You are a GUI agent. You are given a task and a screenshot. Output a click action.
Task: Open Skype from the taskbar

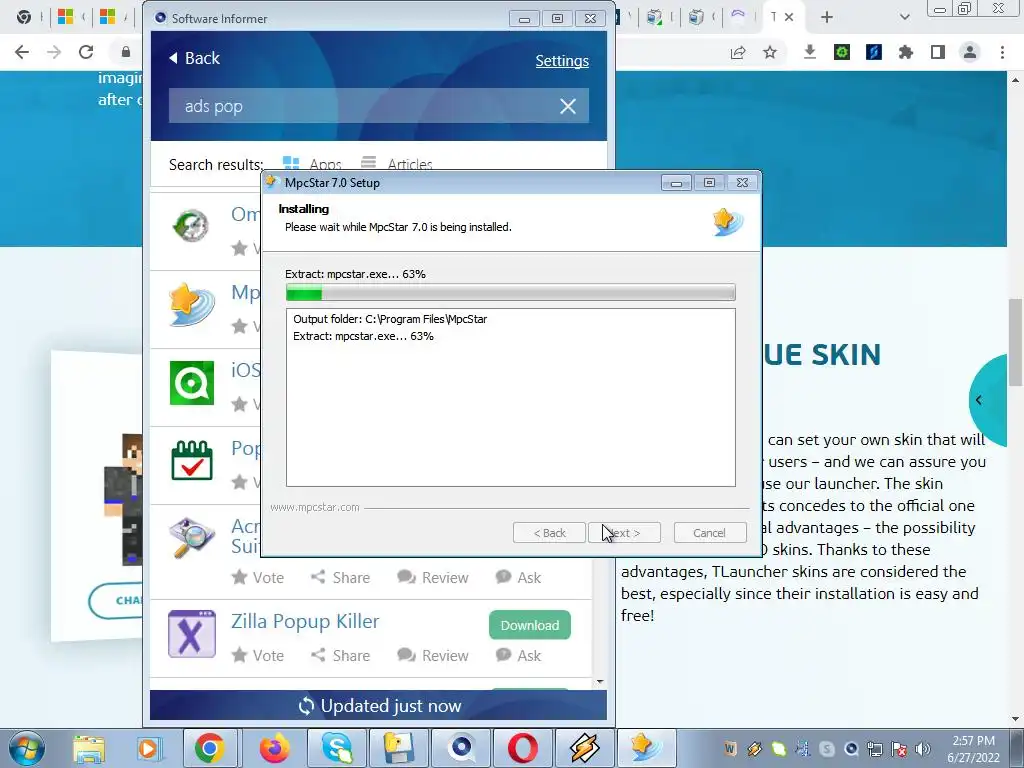[337, 748]
